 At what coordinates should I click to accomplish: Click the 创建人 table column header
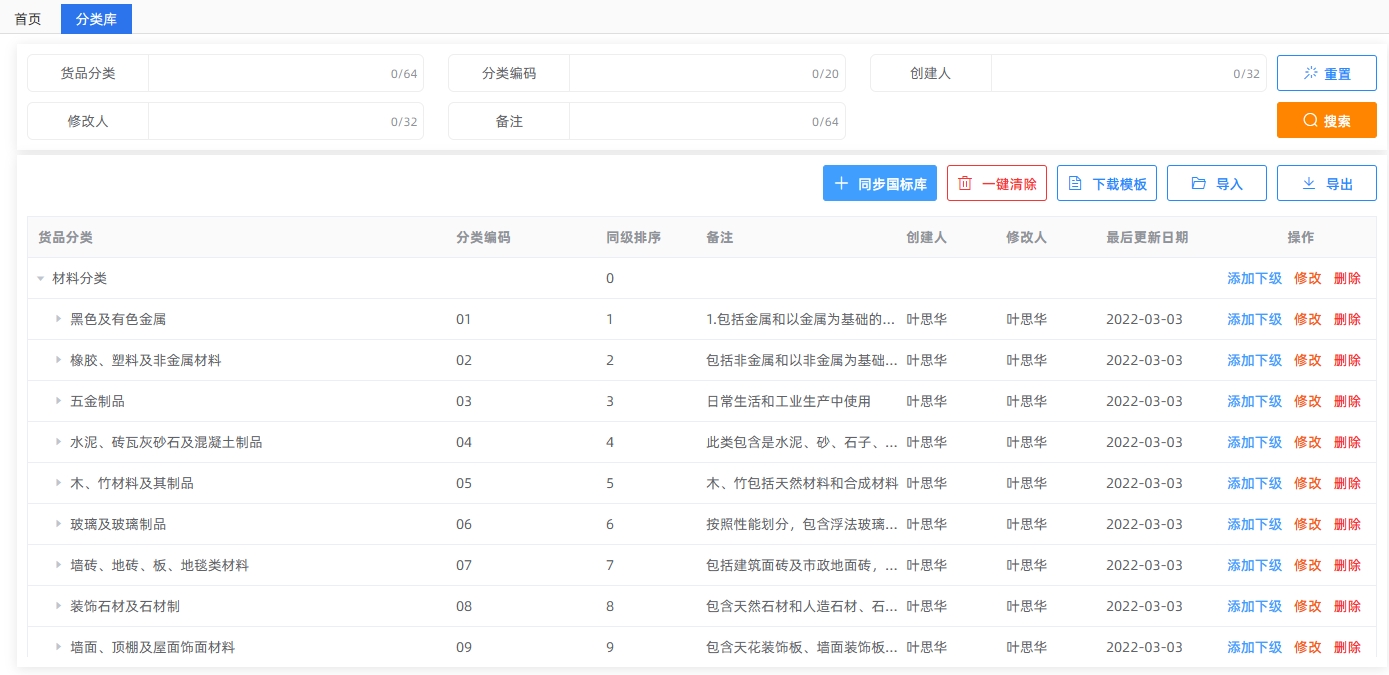click(x=926, y=238)
